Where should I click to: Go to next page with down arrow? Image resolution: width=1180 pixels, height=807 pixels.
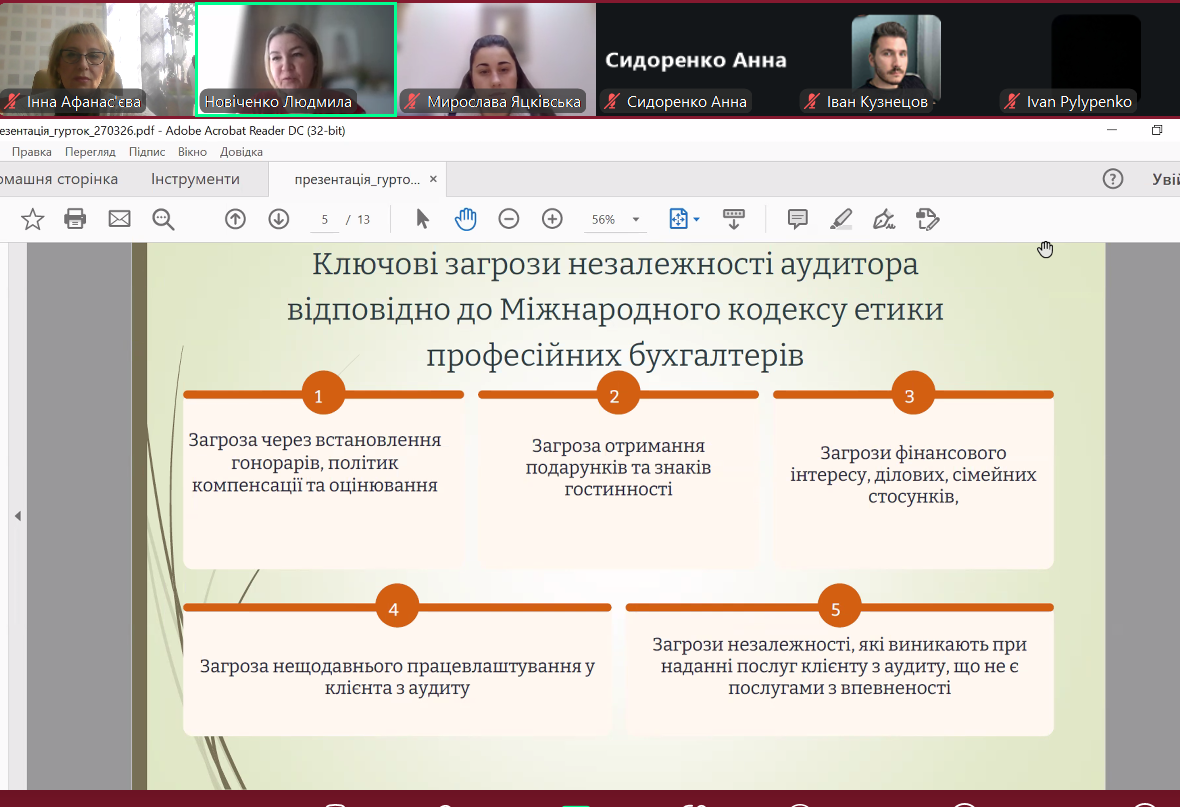coord(279,219)
